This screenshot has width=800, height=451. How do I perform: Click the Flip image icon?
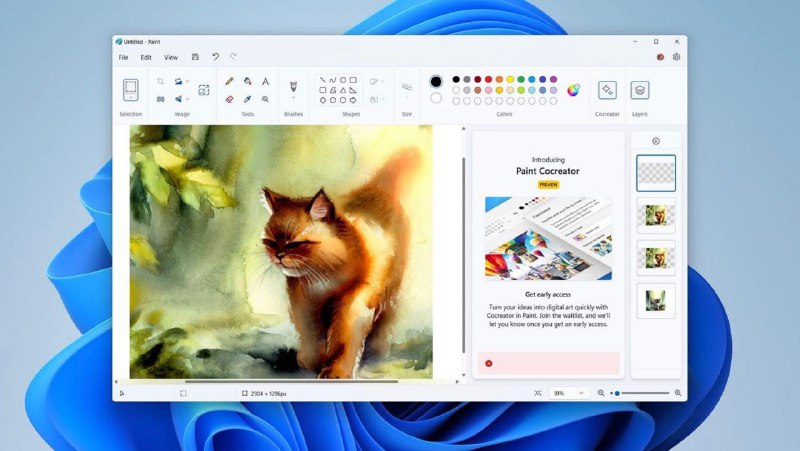tap(179, 99)
